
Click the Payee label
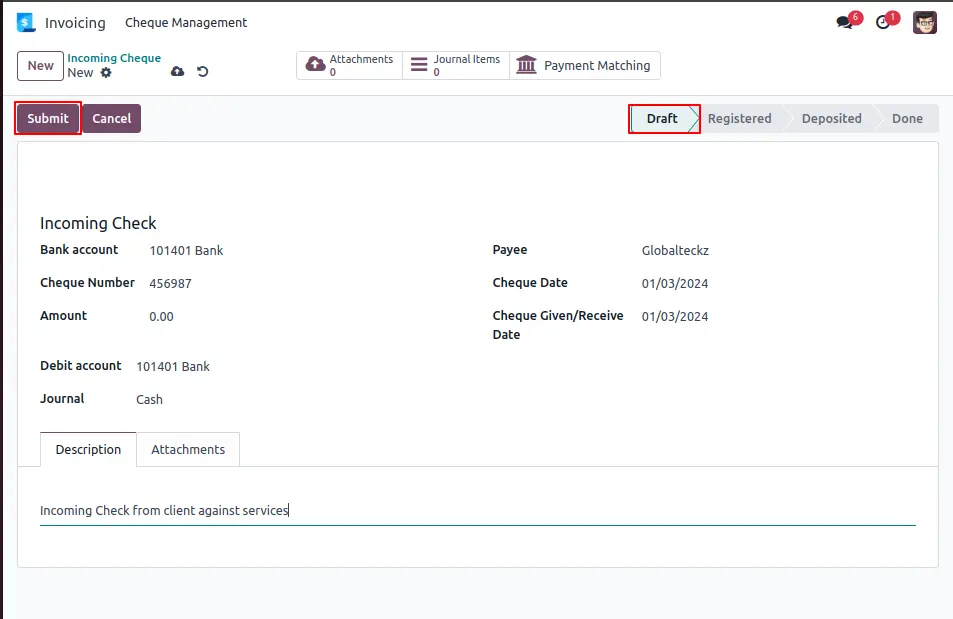[x=510, y=250]
